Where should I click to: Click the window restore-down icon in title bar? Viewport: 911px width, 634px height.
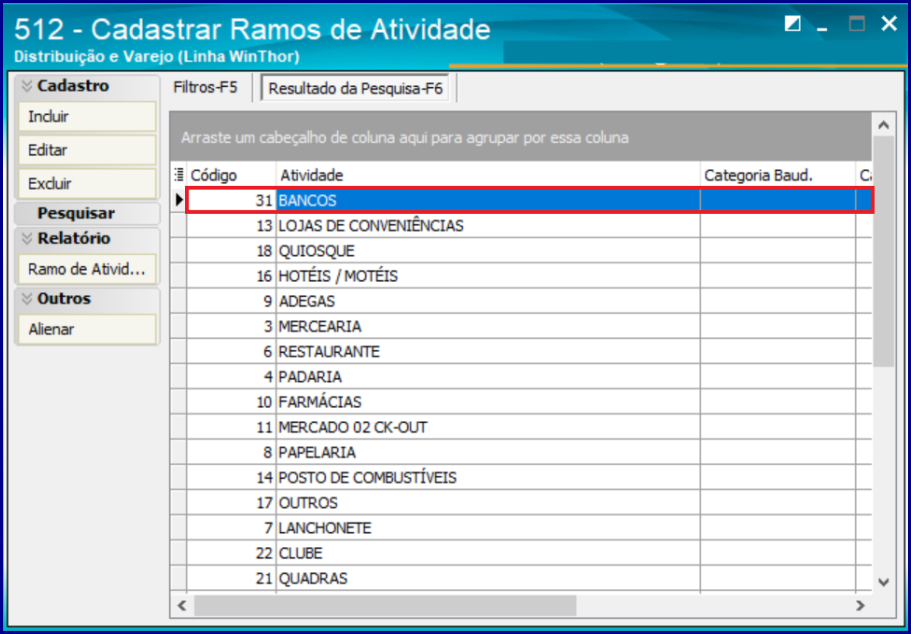792,24
